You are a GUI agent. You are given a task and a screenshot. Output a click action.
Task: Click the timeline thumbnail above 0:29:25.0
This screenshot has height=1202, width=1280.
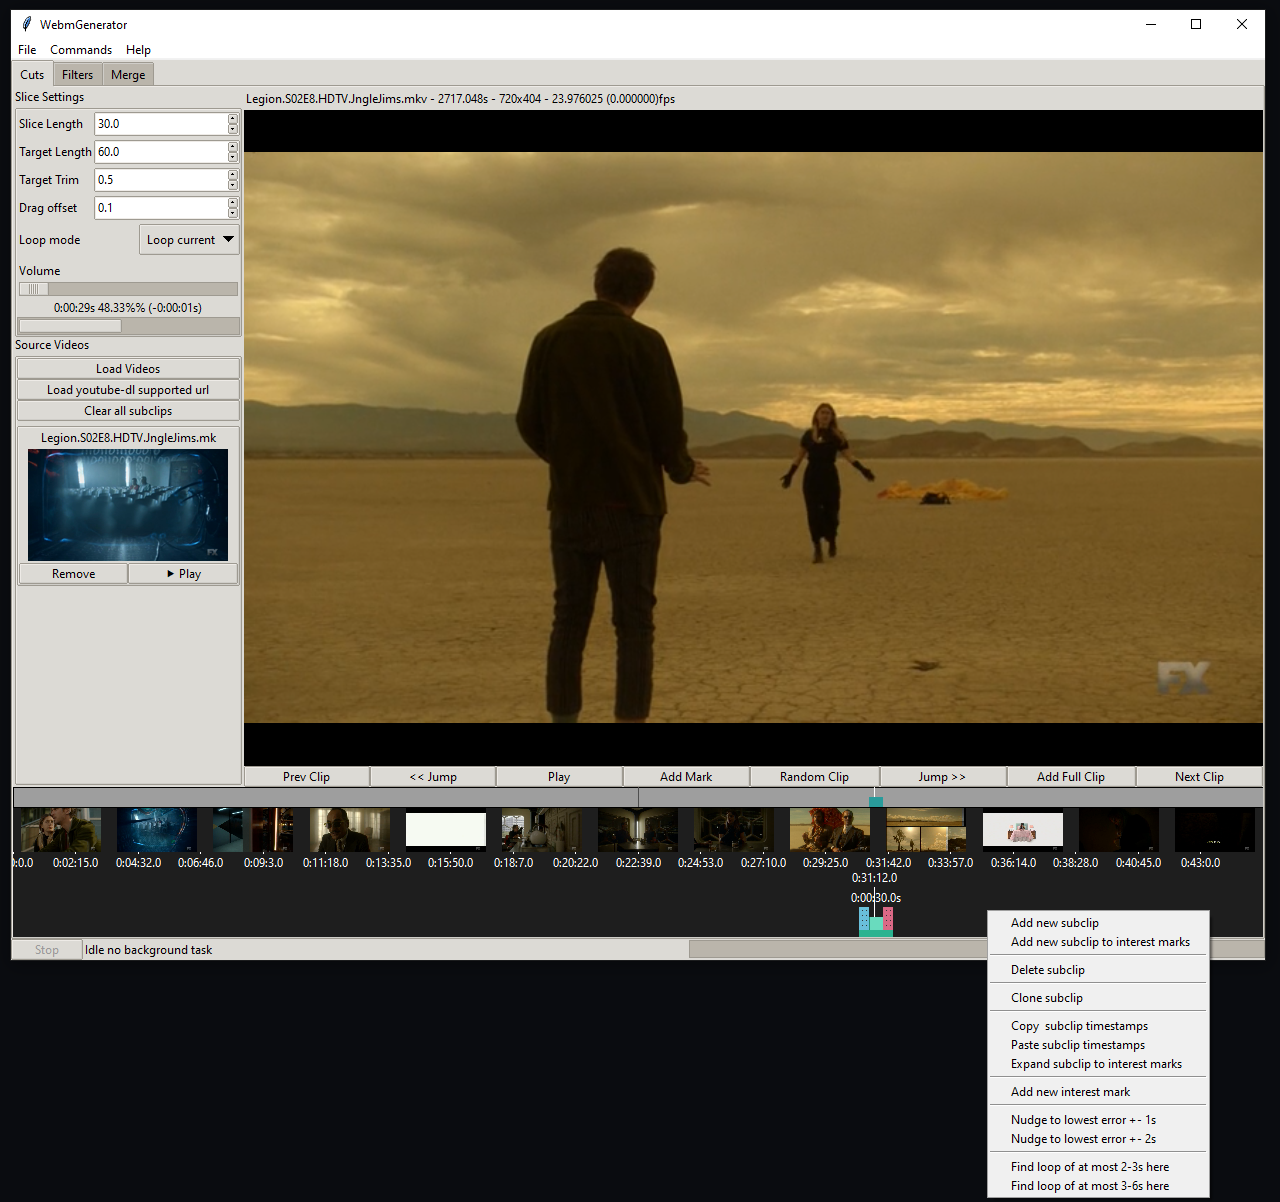[829, 830]
